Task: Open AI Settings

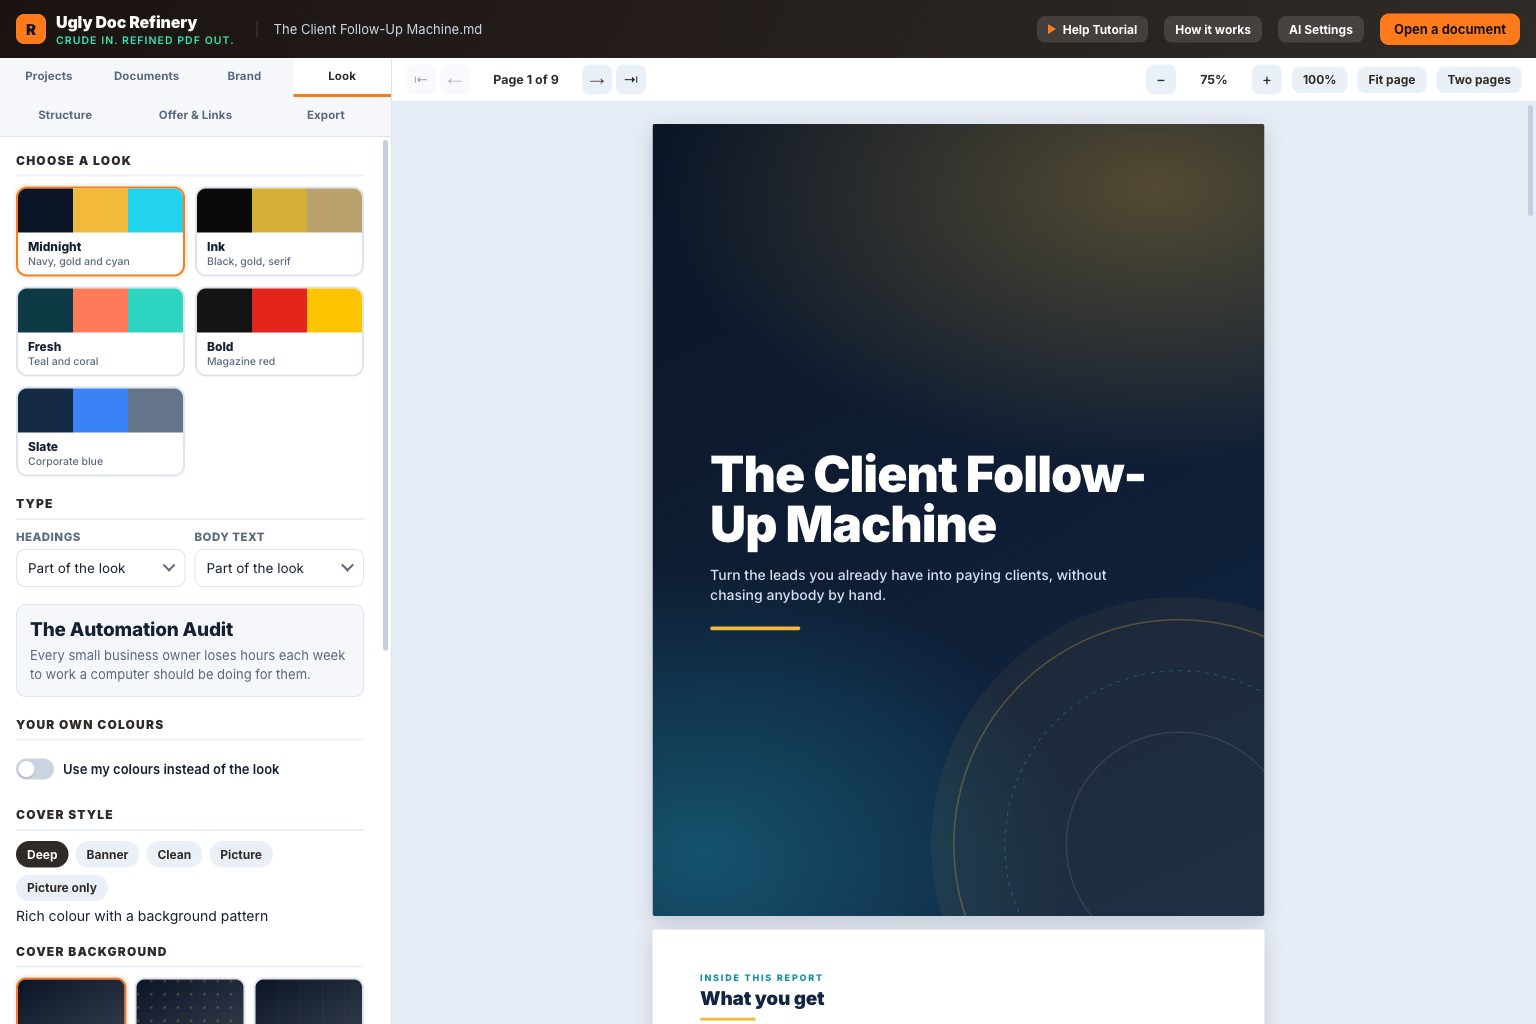Action: 1321,29
